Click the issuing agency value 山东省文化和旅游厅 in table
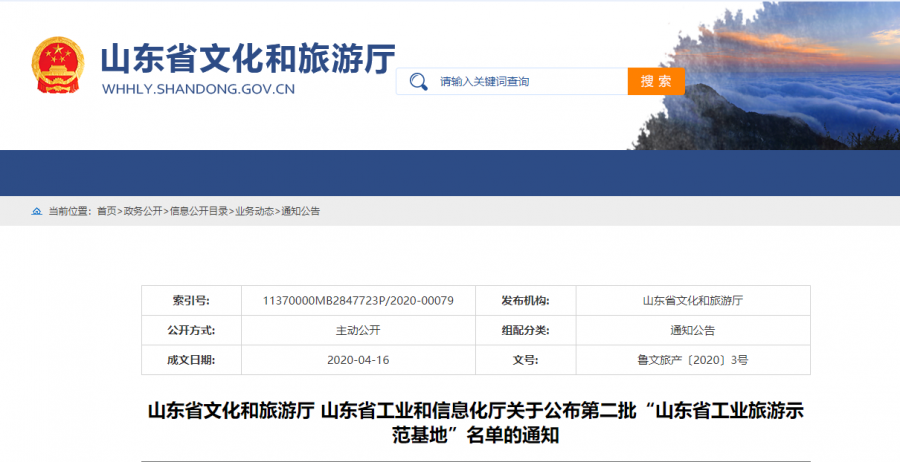The height and width of the screenshot is (462, 900). [693, 301]
